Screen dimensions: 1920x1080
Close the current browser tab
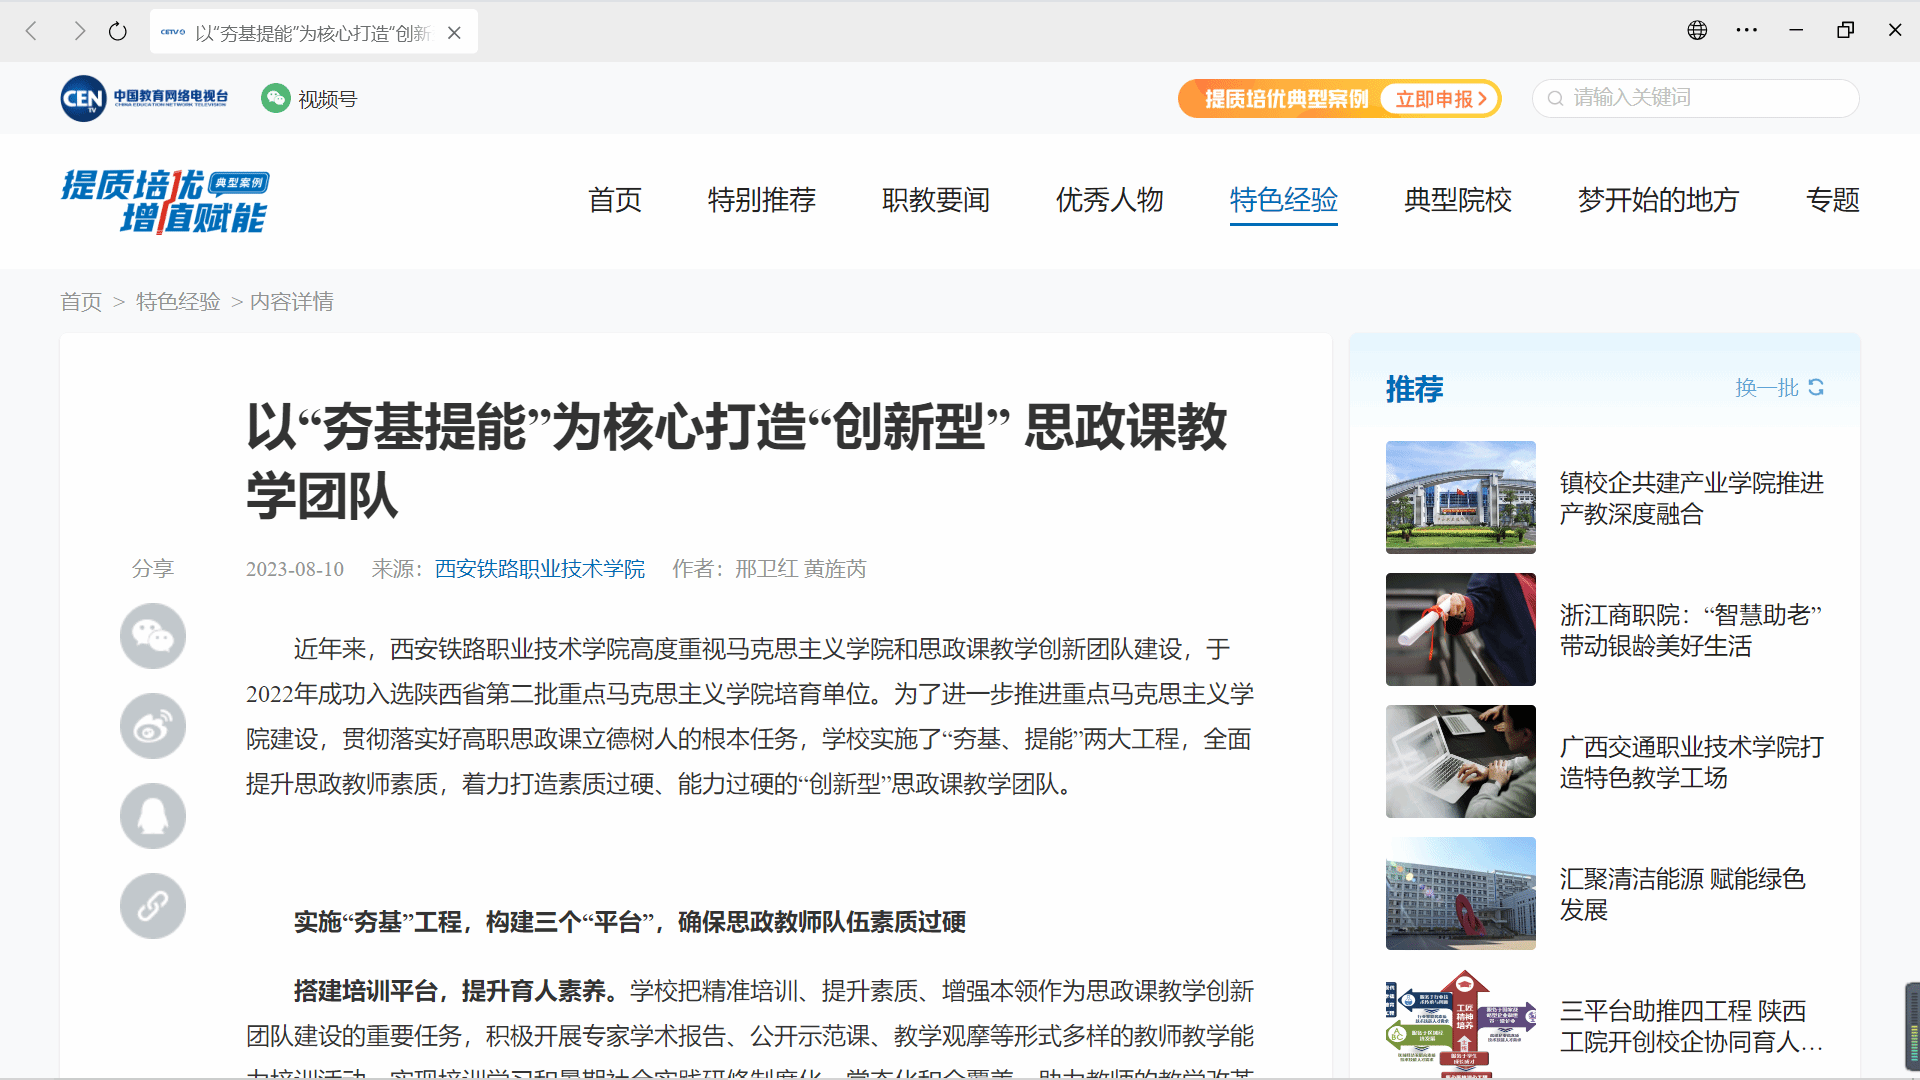tap(454, 33)
